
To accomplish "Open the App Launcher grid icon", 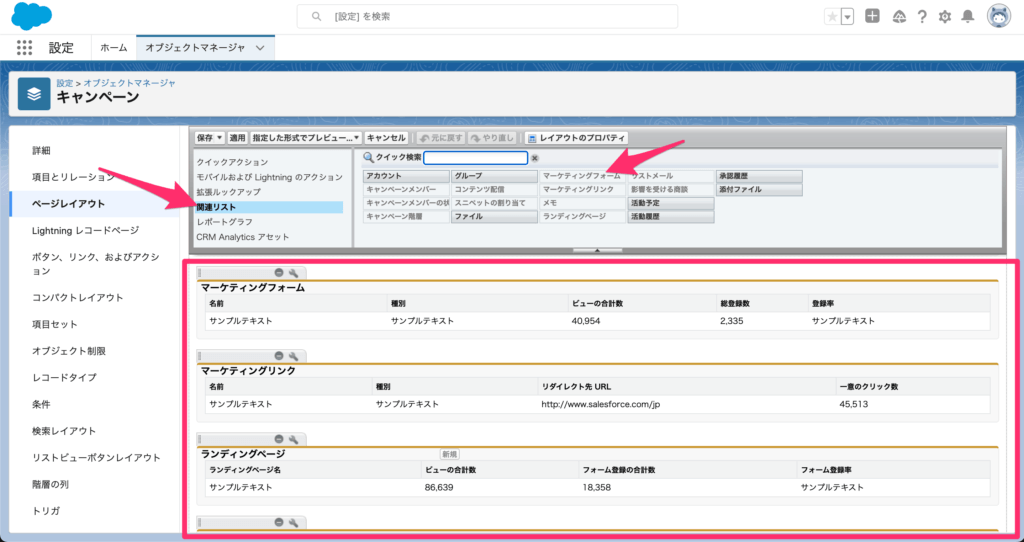I will tap(25, 47).
